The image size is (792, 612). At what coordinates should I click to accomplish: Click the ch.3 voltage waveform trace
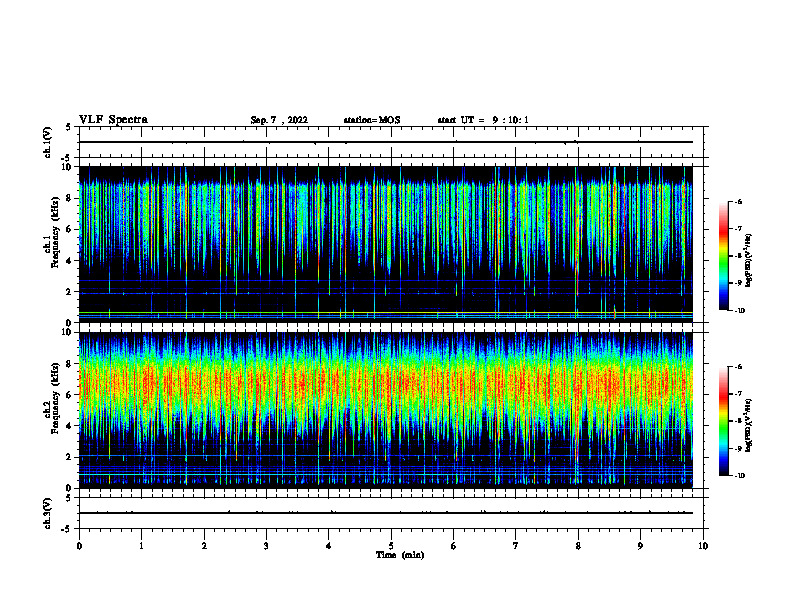[x=386, y=513]
